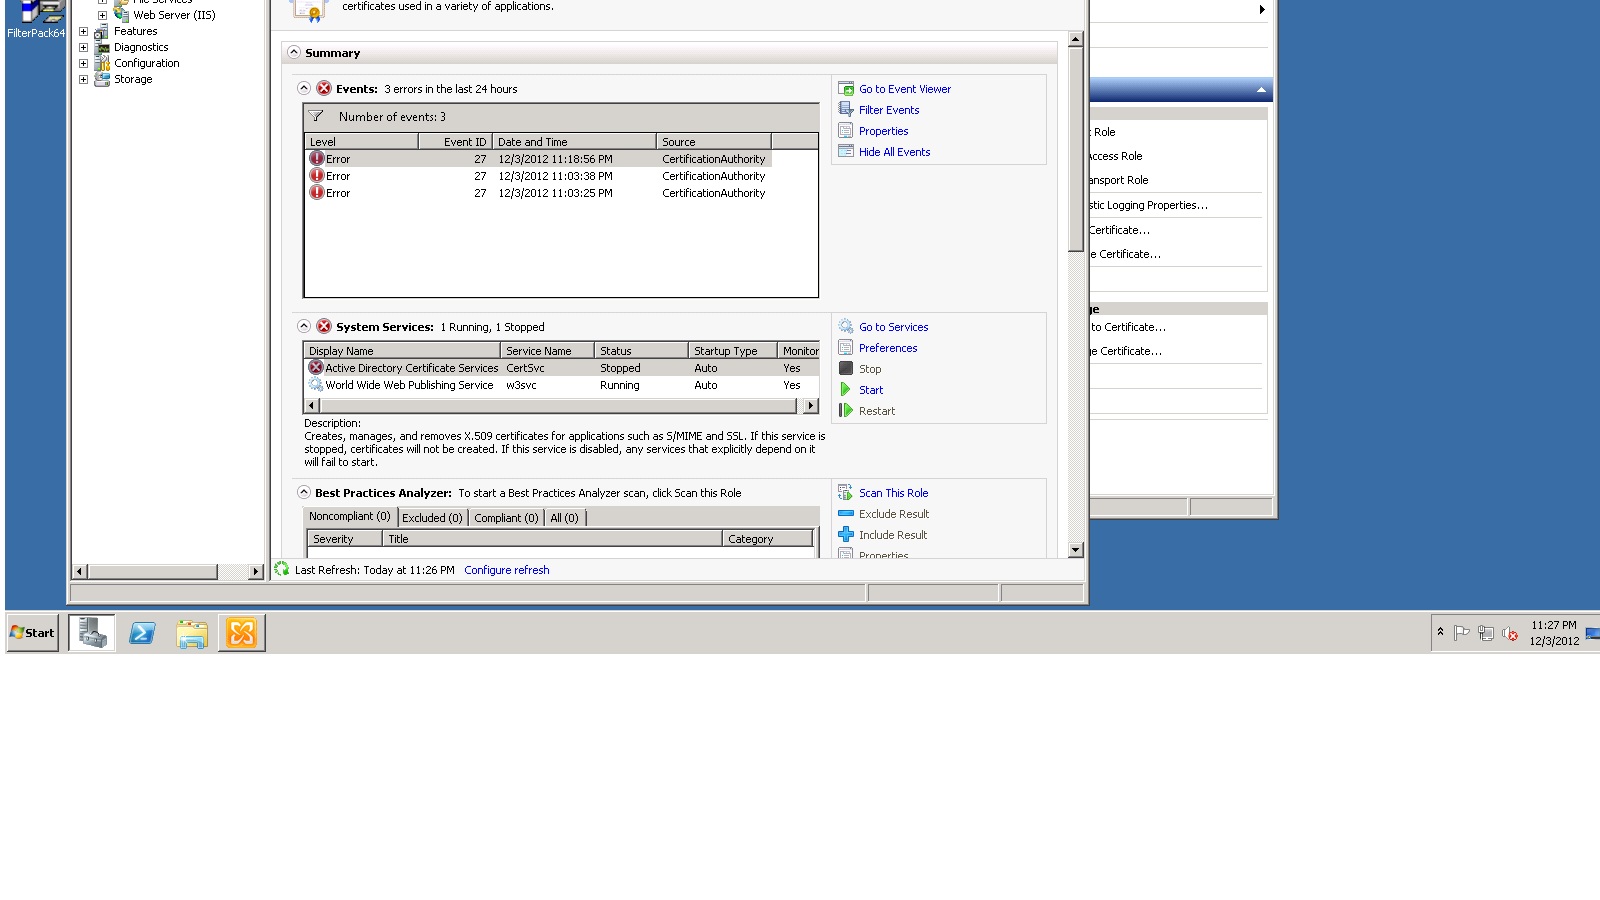Collapse the Best Practices Analyzer section
Viewport: 1600px width, 900px height.
point(304,492)
